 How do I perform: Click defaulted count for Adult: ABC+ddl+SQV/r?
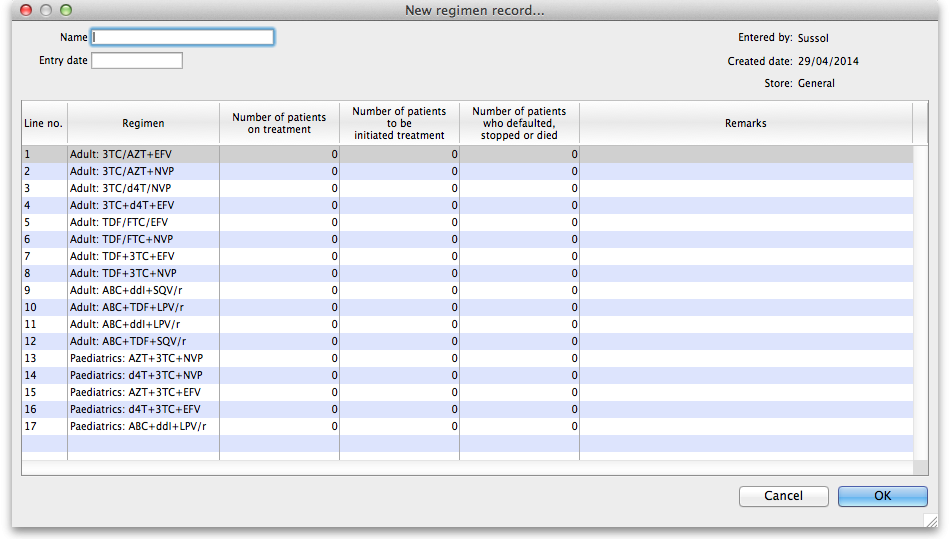[x=519, y=290]
